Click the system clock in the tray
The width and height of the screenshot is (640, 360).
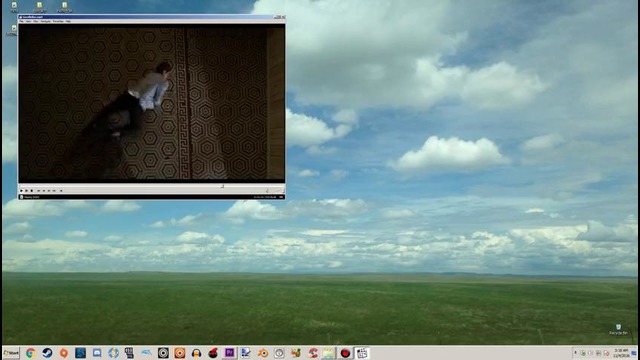(621, 353)
